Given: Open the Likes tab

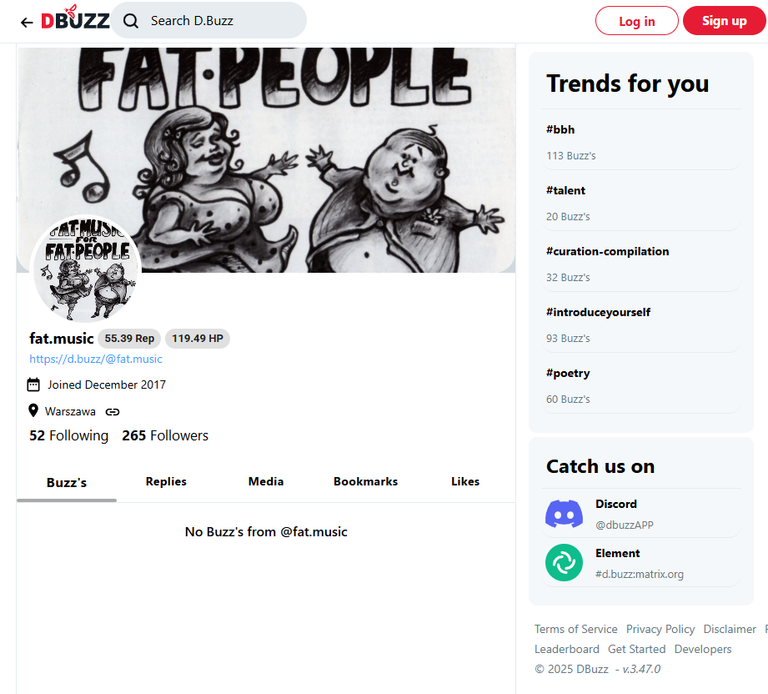Looking at the screenshot, I should [465, 482].
